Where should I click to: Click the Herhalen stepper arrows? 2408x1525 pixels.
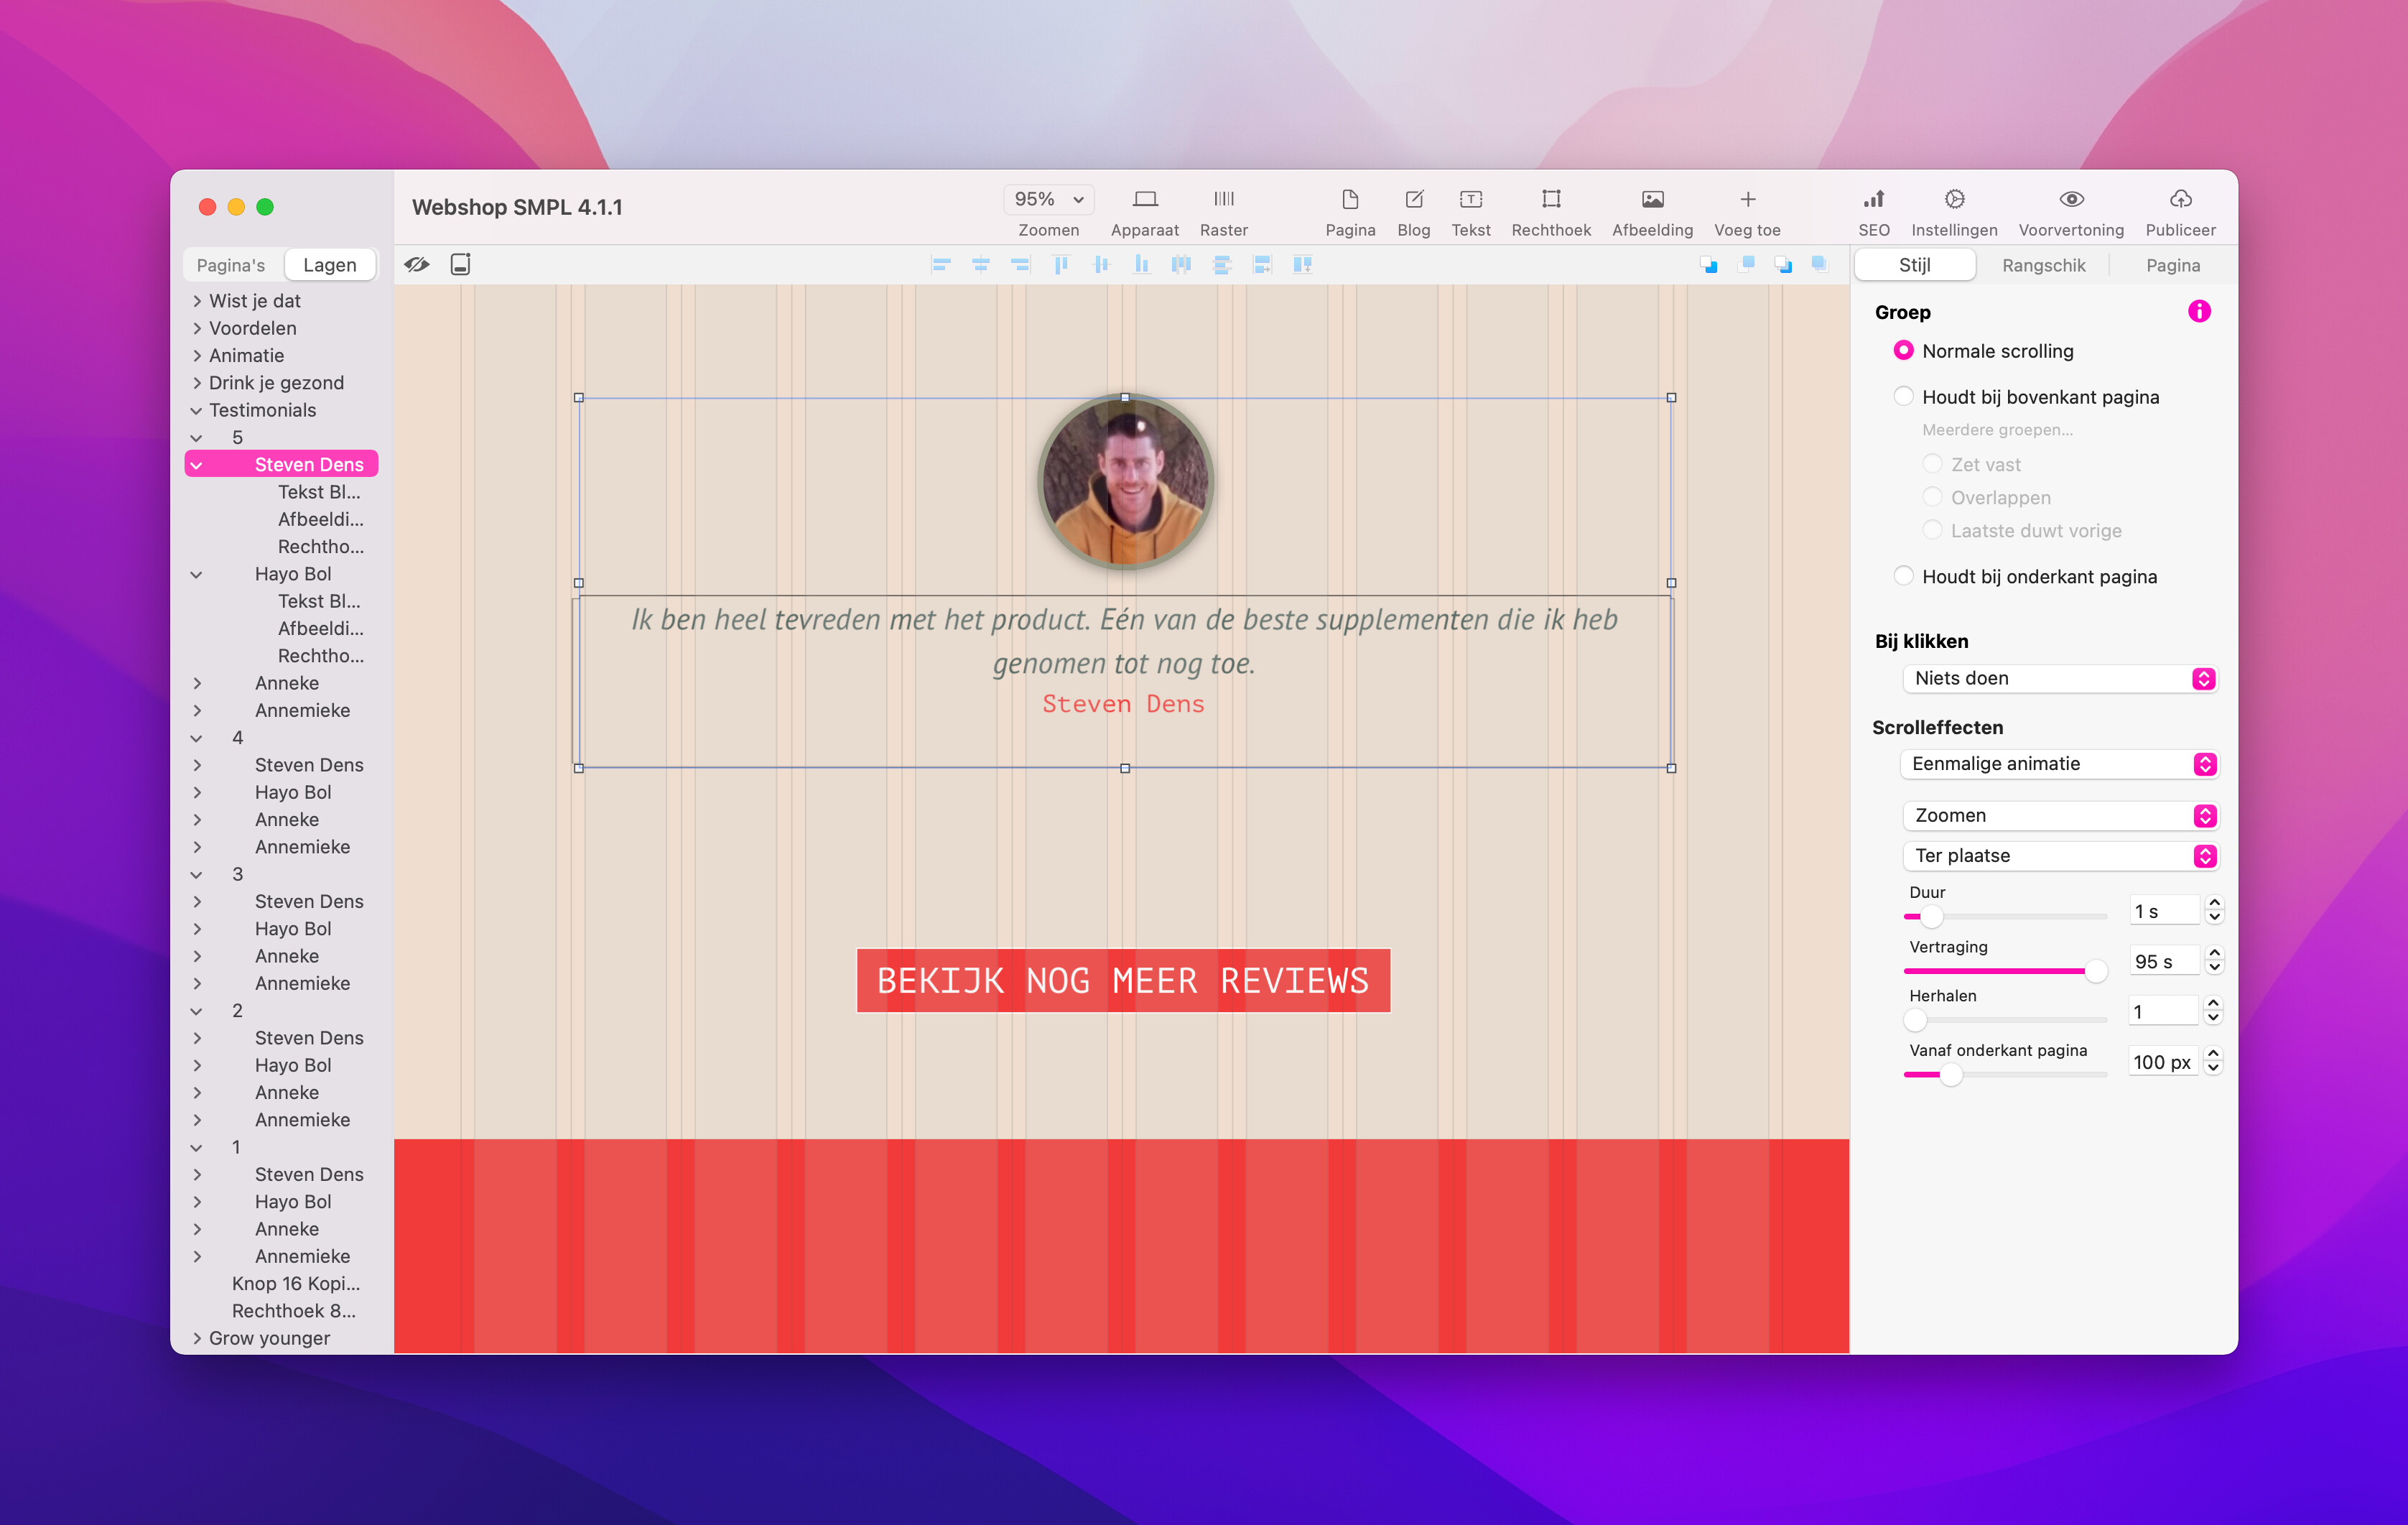pos(2213,1010)
